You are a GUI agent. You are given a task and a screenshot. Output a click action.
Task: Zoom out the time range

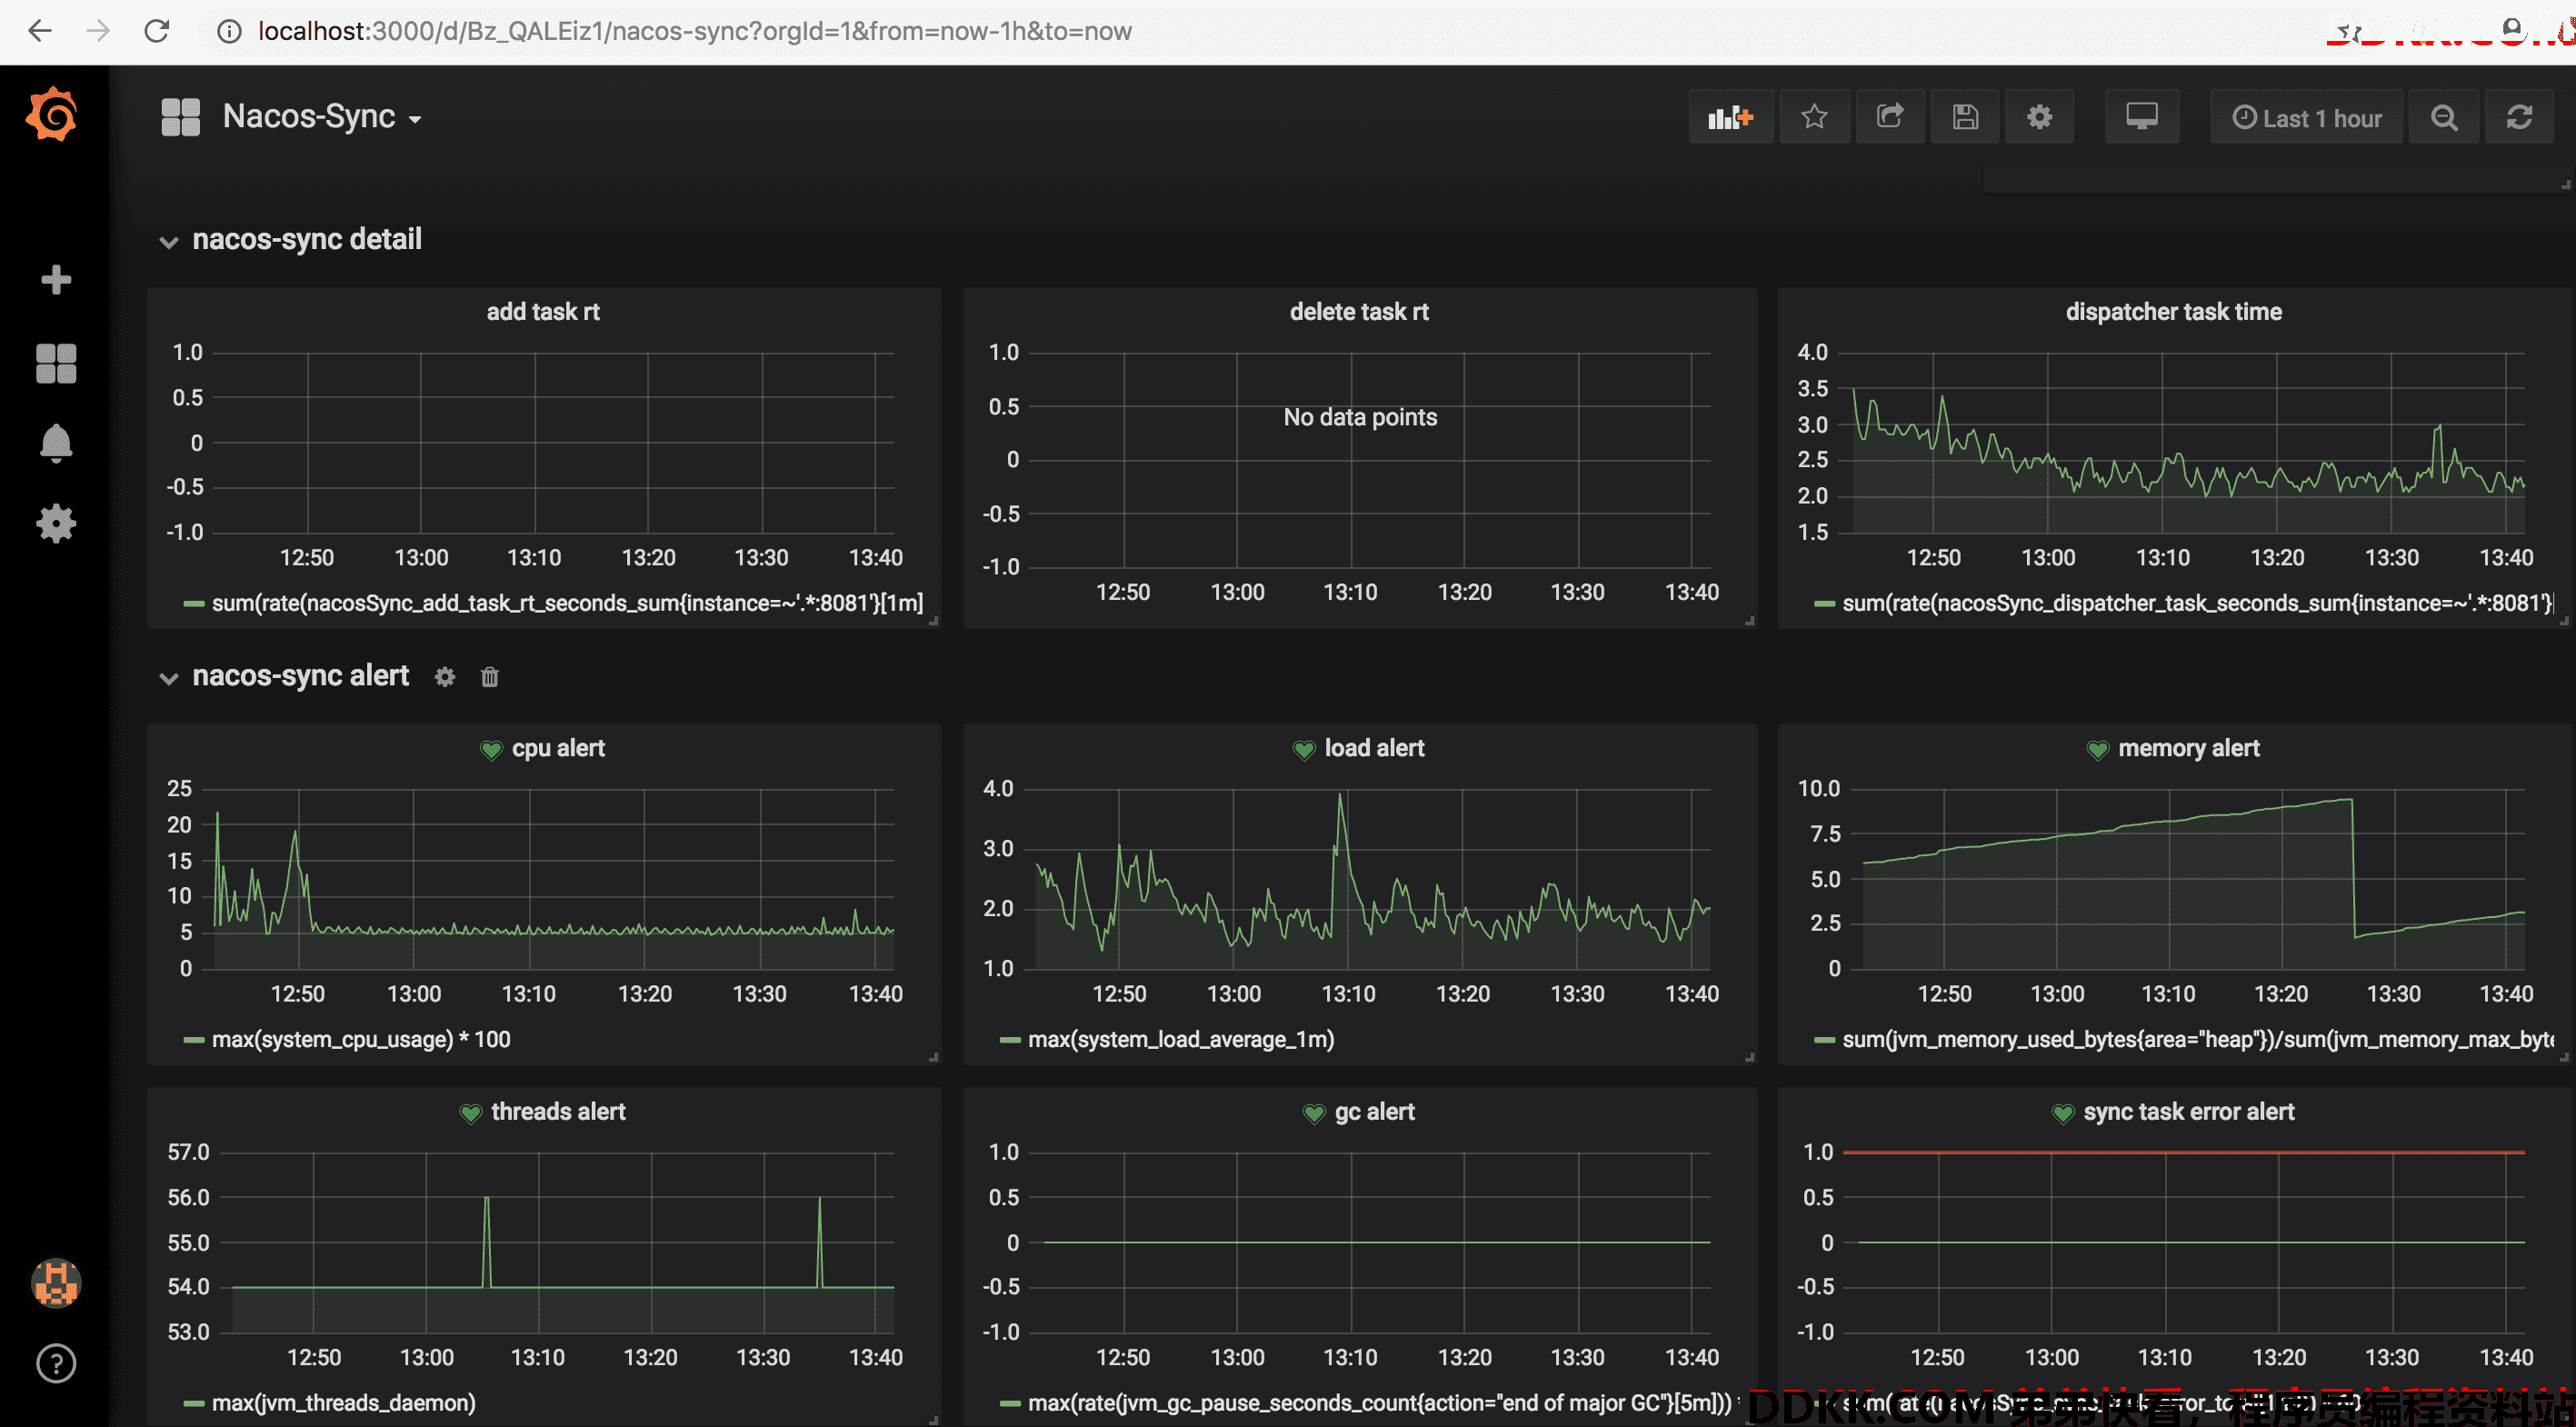(2444, 118)
